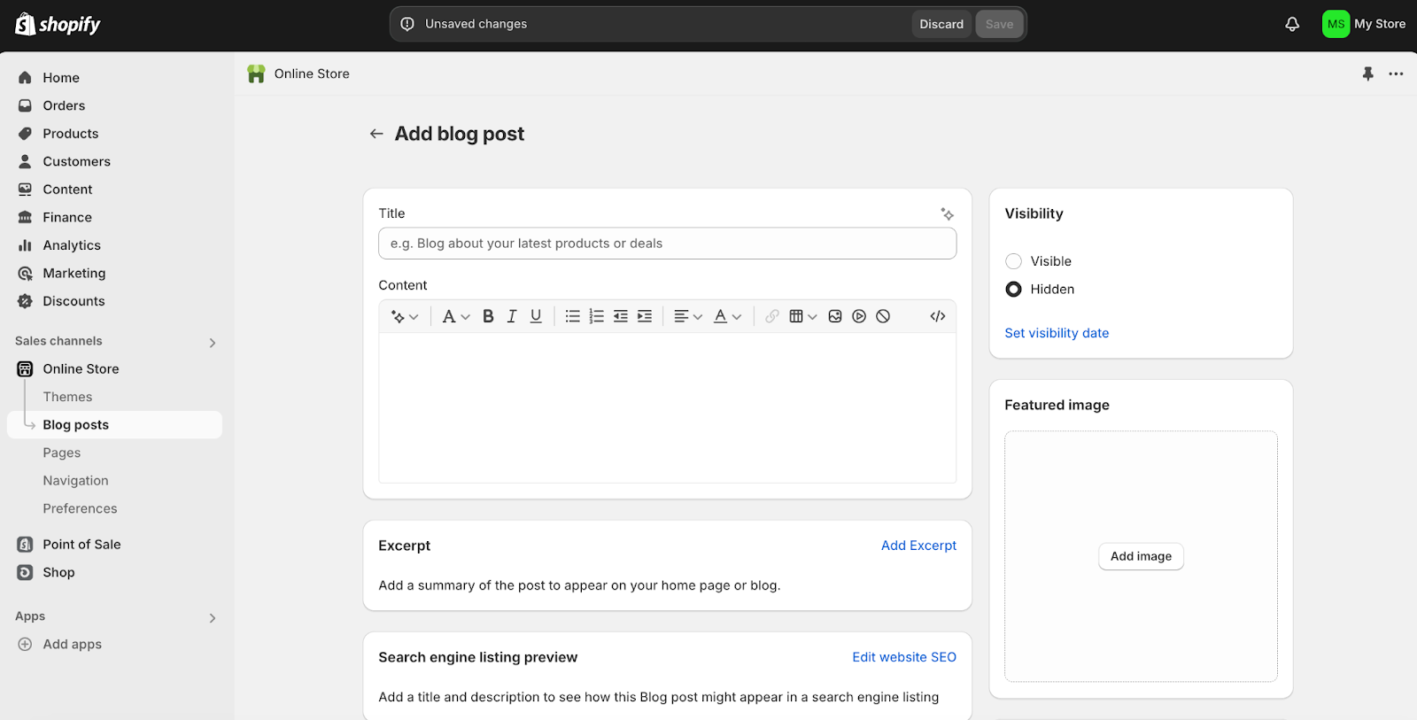Open the text color dropdown
The image size is (1417, 720).
tap(725, 315)
